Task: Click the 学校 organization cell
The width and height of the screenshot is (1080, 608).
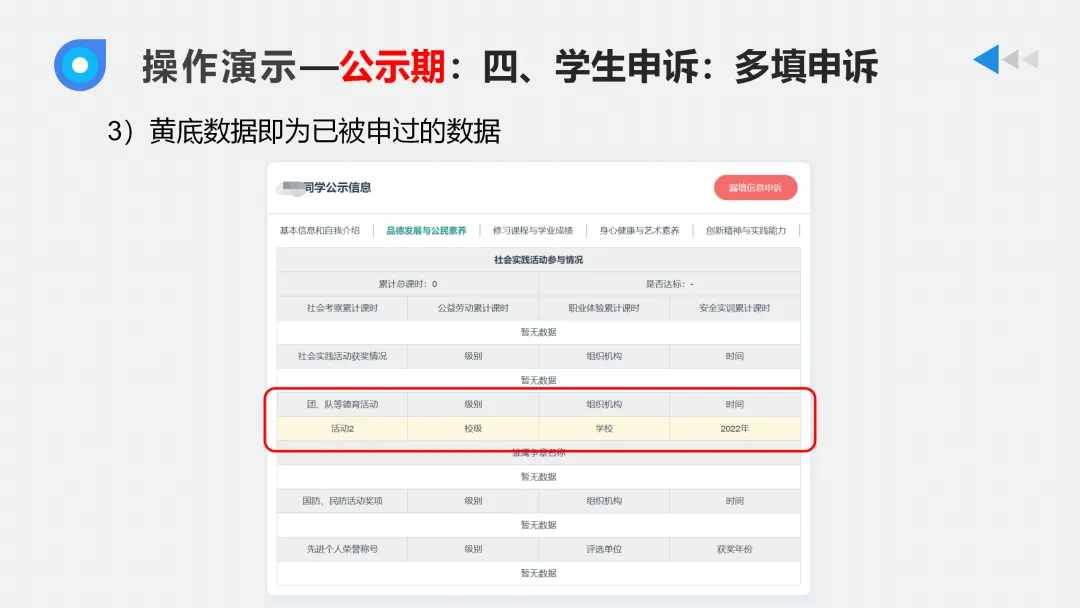Action: (x=604, y=428)
